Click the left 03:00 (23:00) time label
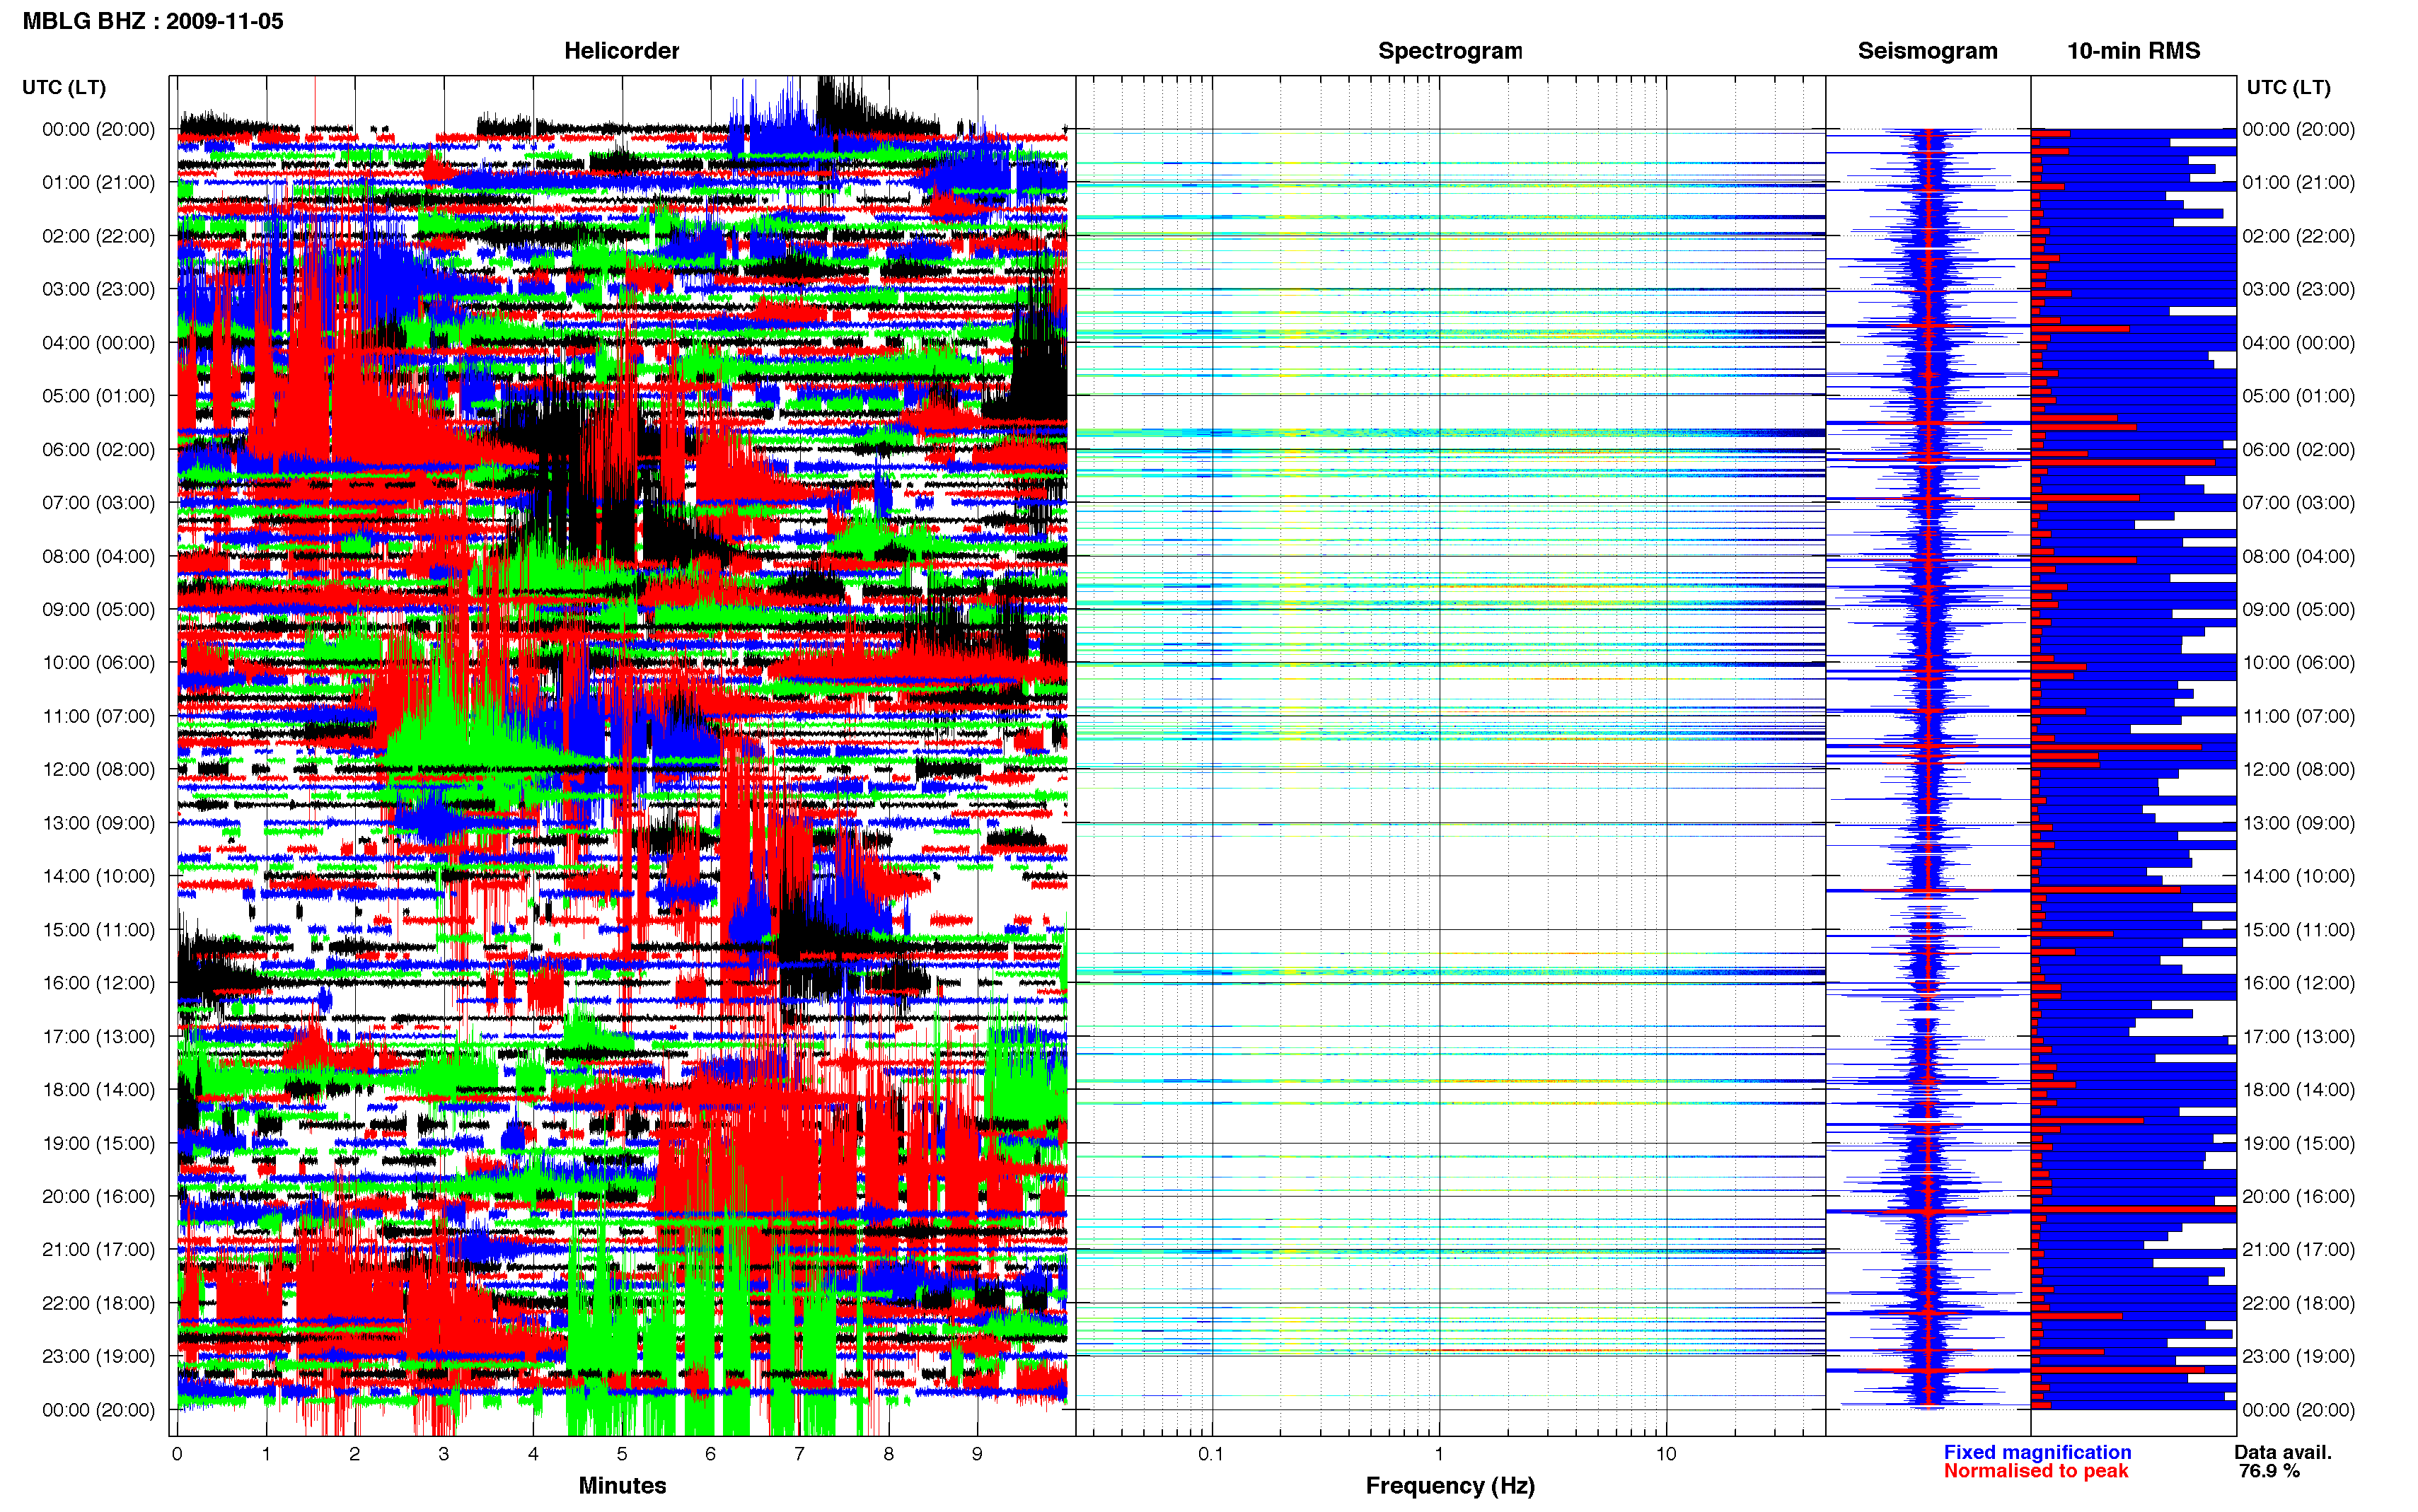Screen dimensions: 2418x1512 (98, 289)
